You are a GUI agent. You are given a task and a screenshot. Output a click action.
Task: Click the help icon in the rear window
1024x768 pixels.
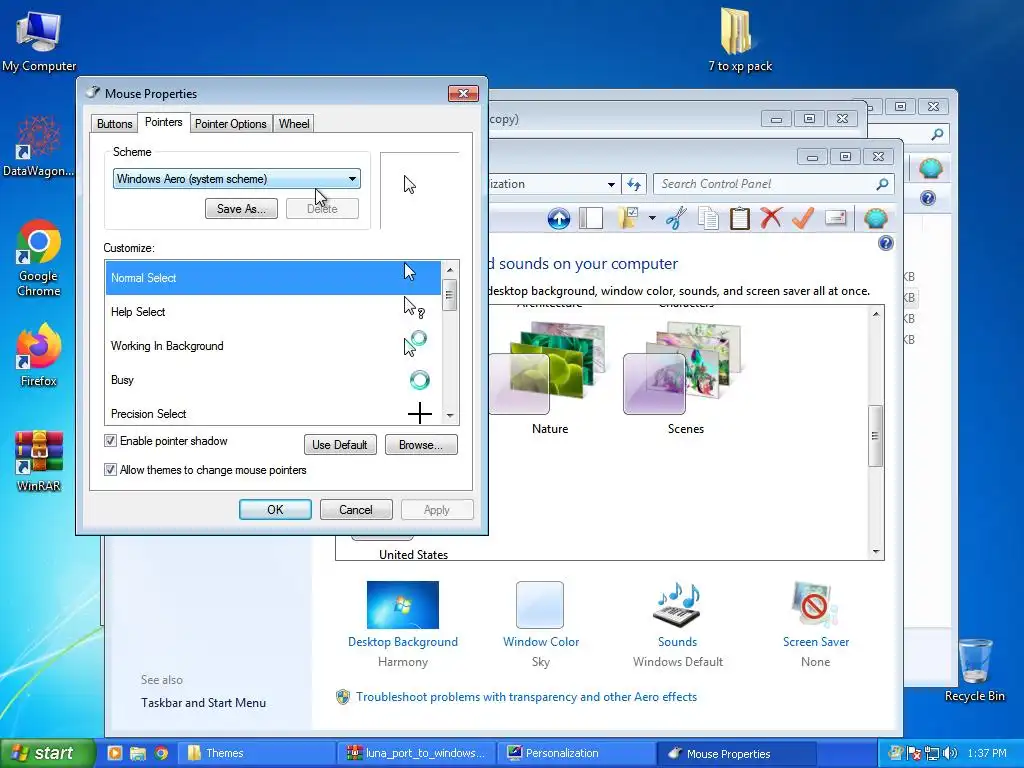tap(927, 198)
